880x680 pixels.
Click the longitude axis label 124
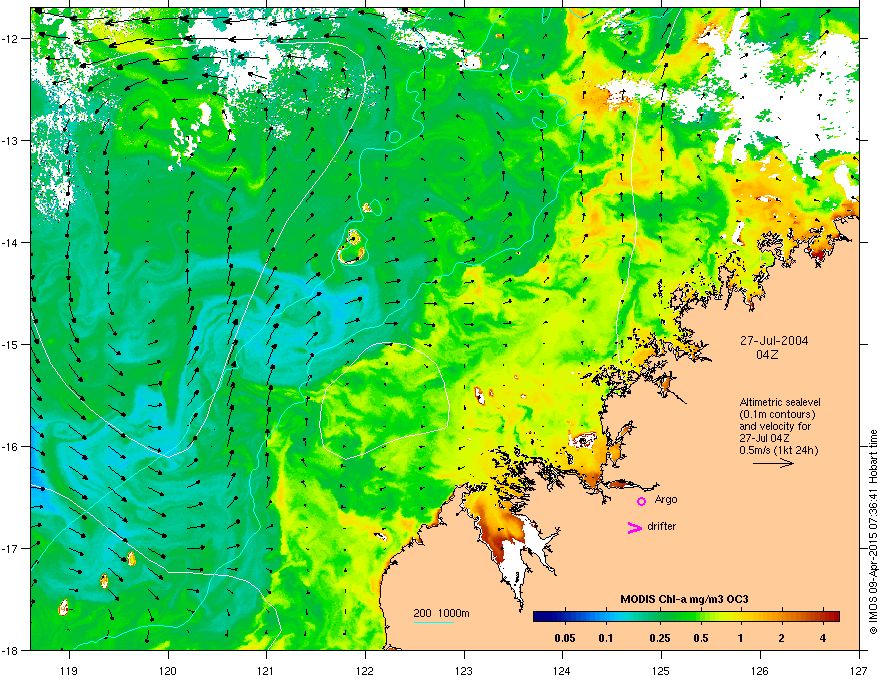[562, 670]
